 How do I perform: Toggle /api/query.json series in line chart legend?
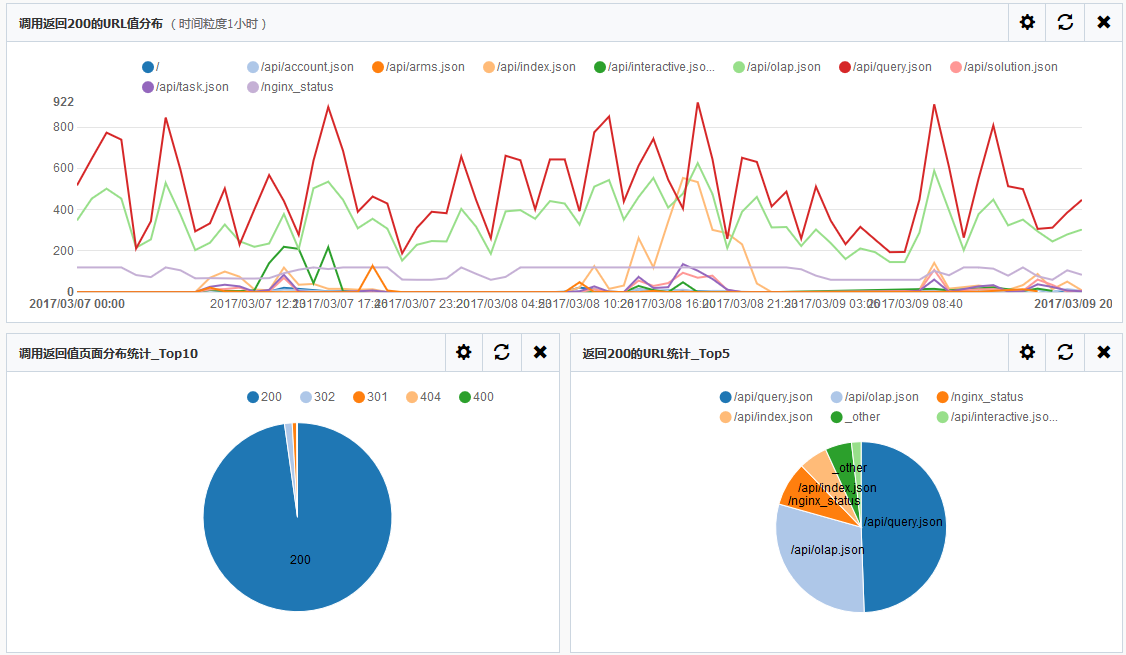pyautogui.click(x=885, y=67)
